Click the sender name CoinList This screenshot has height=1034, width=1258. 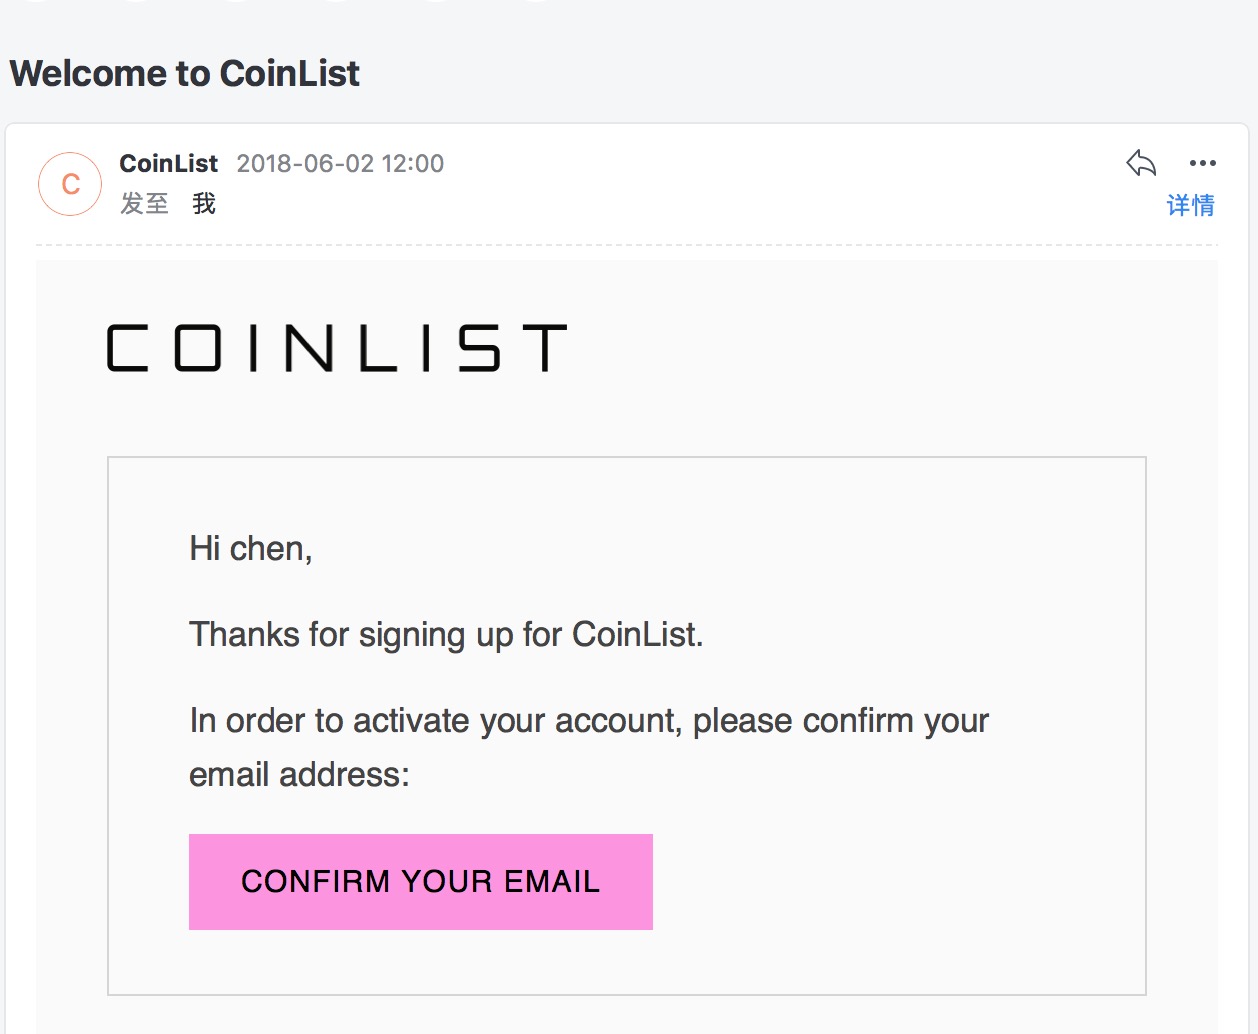click(x=168, y=163)
